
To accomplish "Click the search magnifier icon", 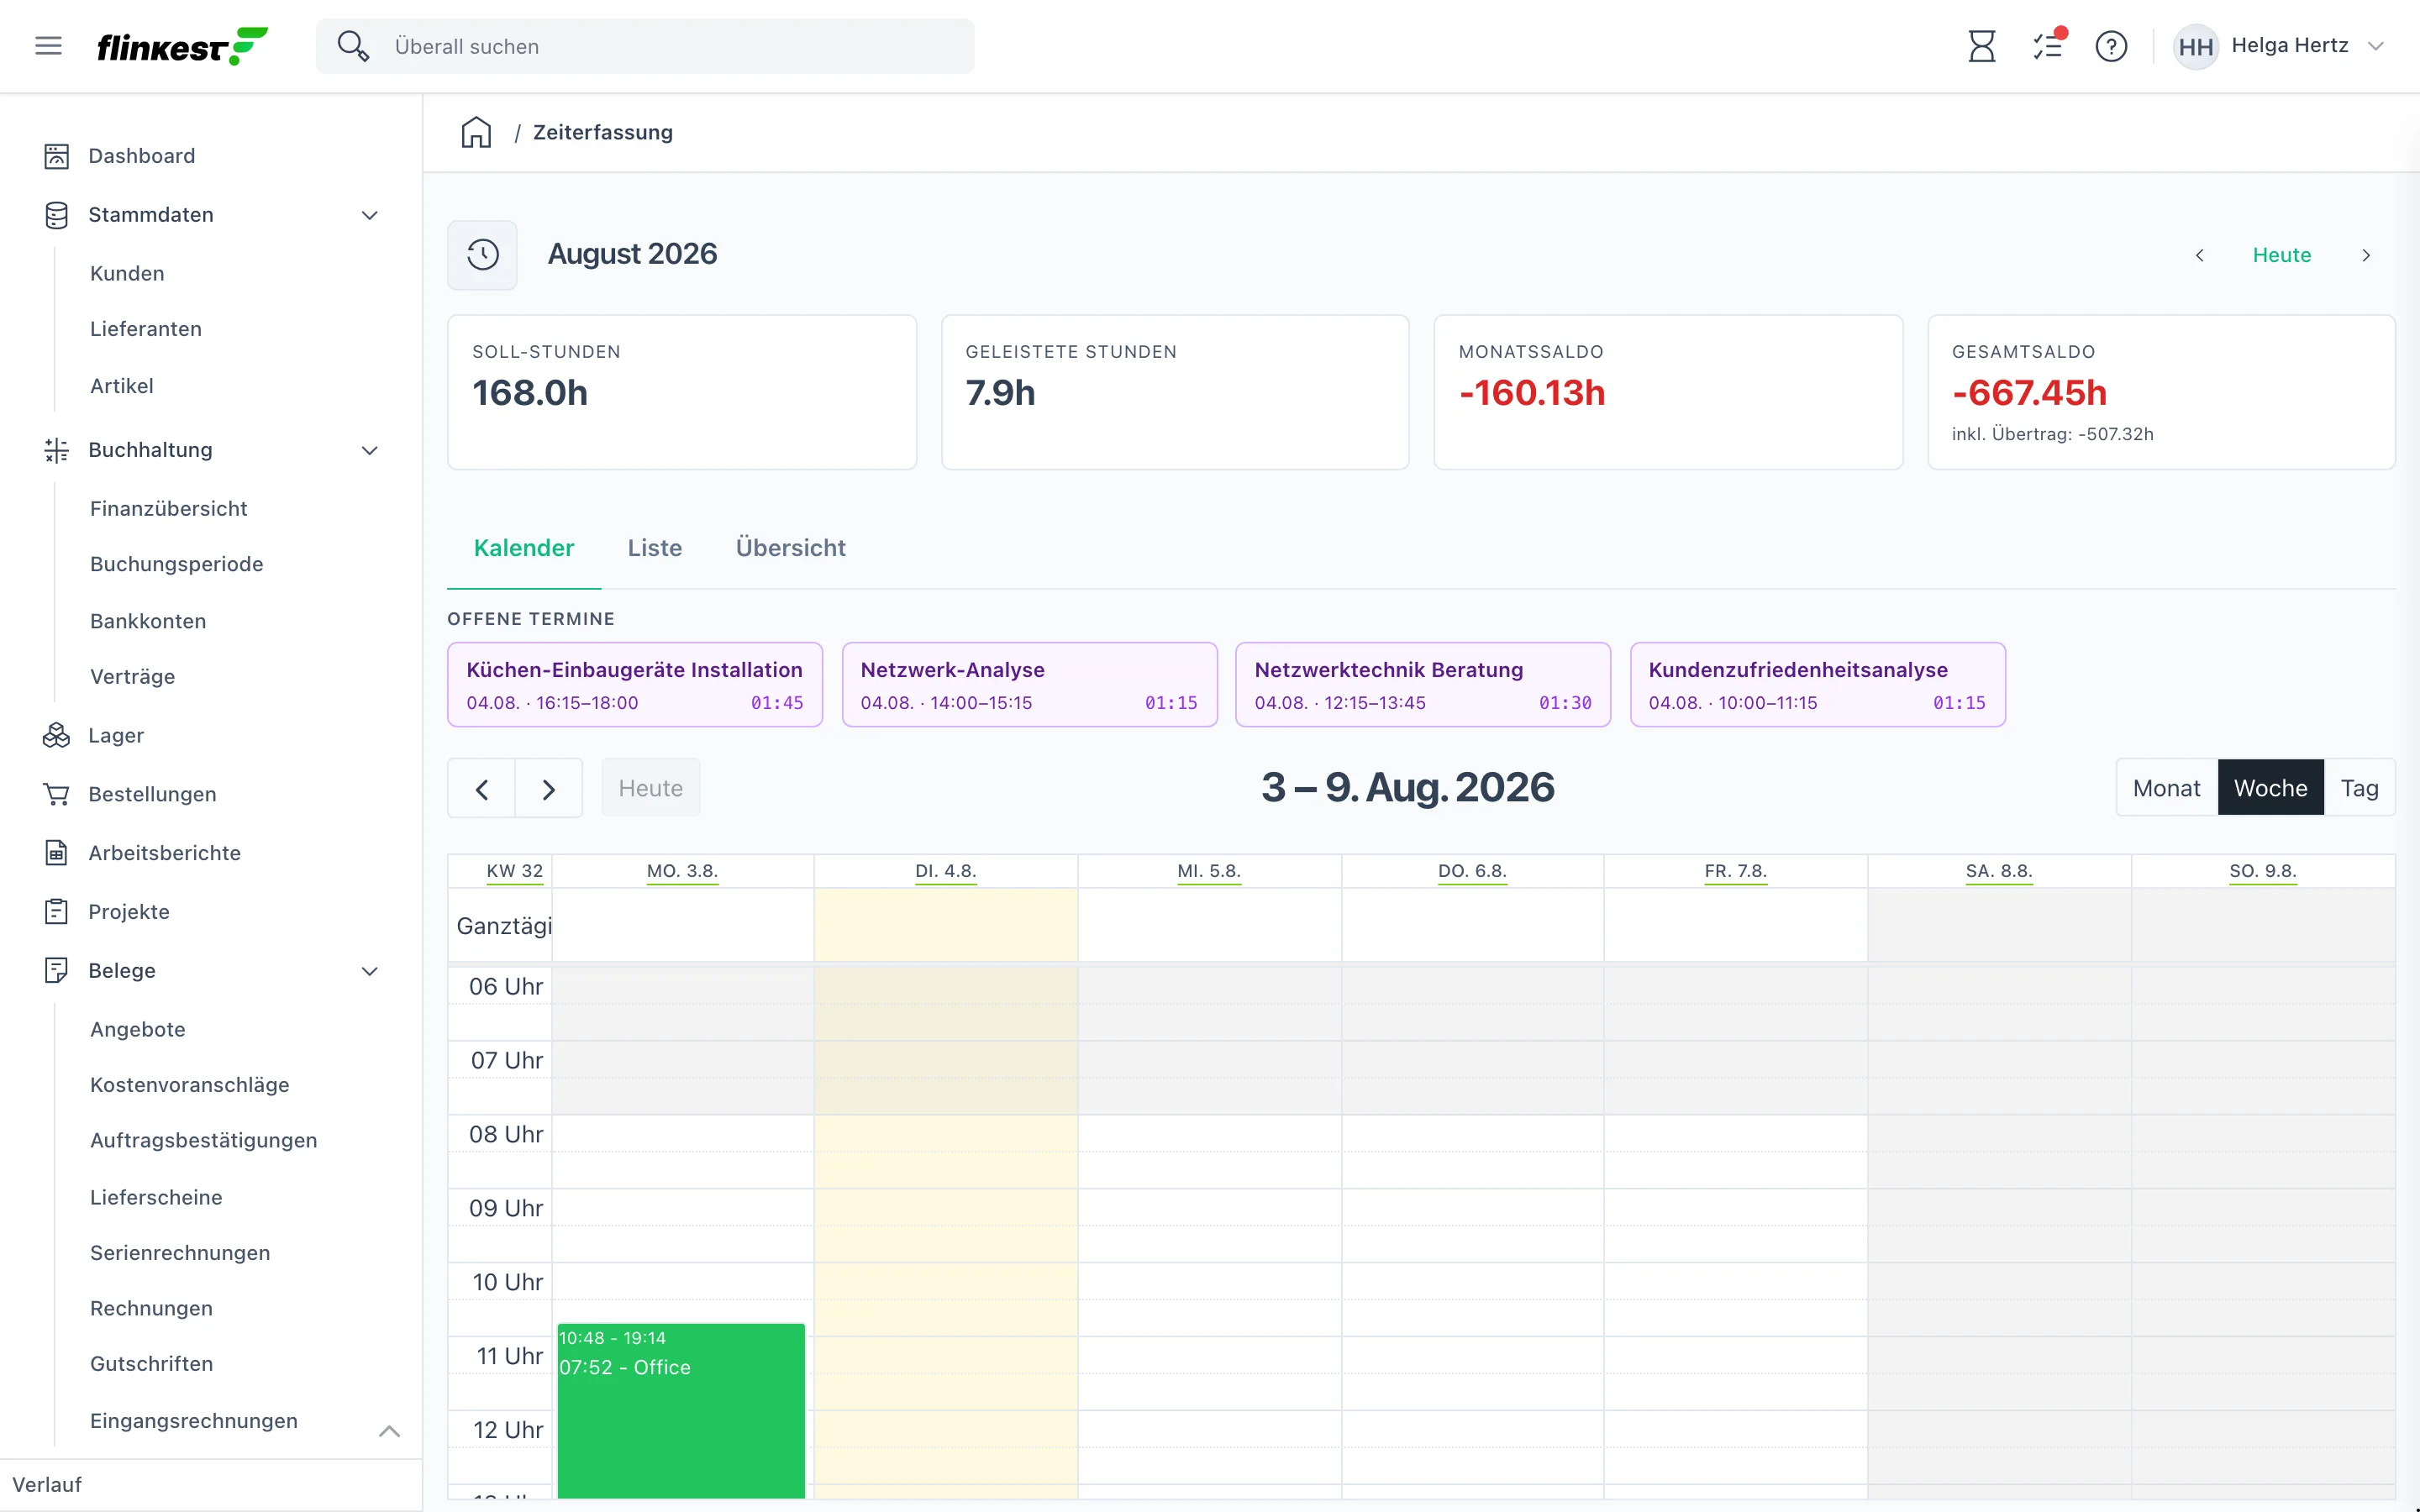I will point(352,46).
